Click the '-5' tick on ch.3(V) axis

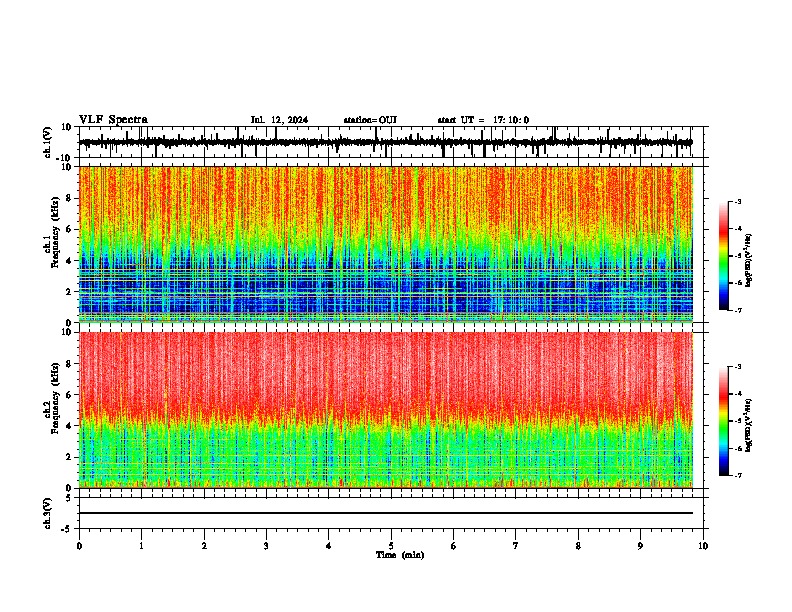(x=67, y=529)
